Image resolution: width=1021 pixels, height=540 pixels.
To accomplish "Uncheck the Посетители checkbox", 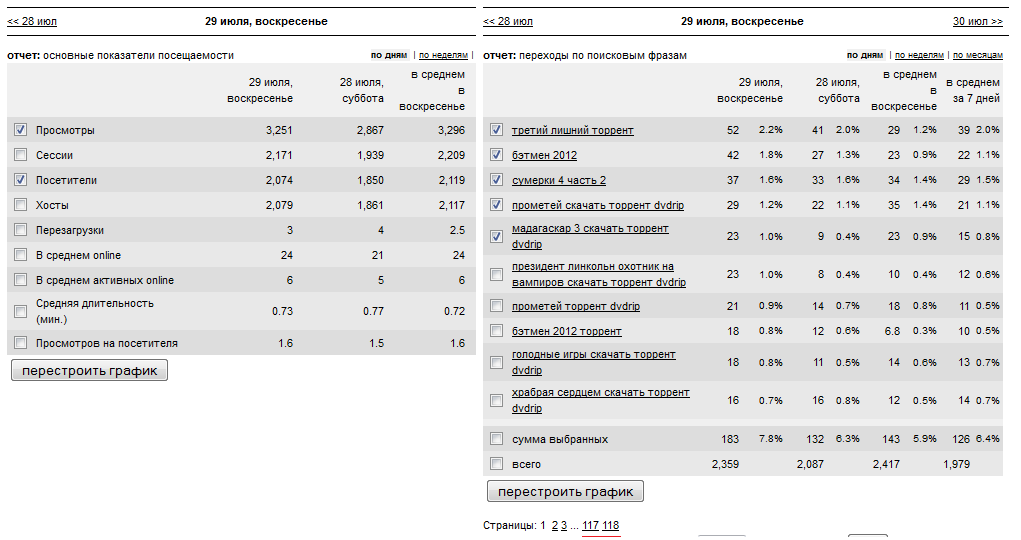I will tap(21, 180).
